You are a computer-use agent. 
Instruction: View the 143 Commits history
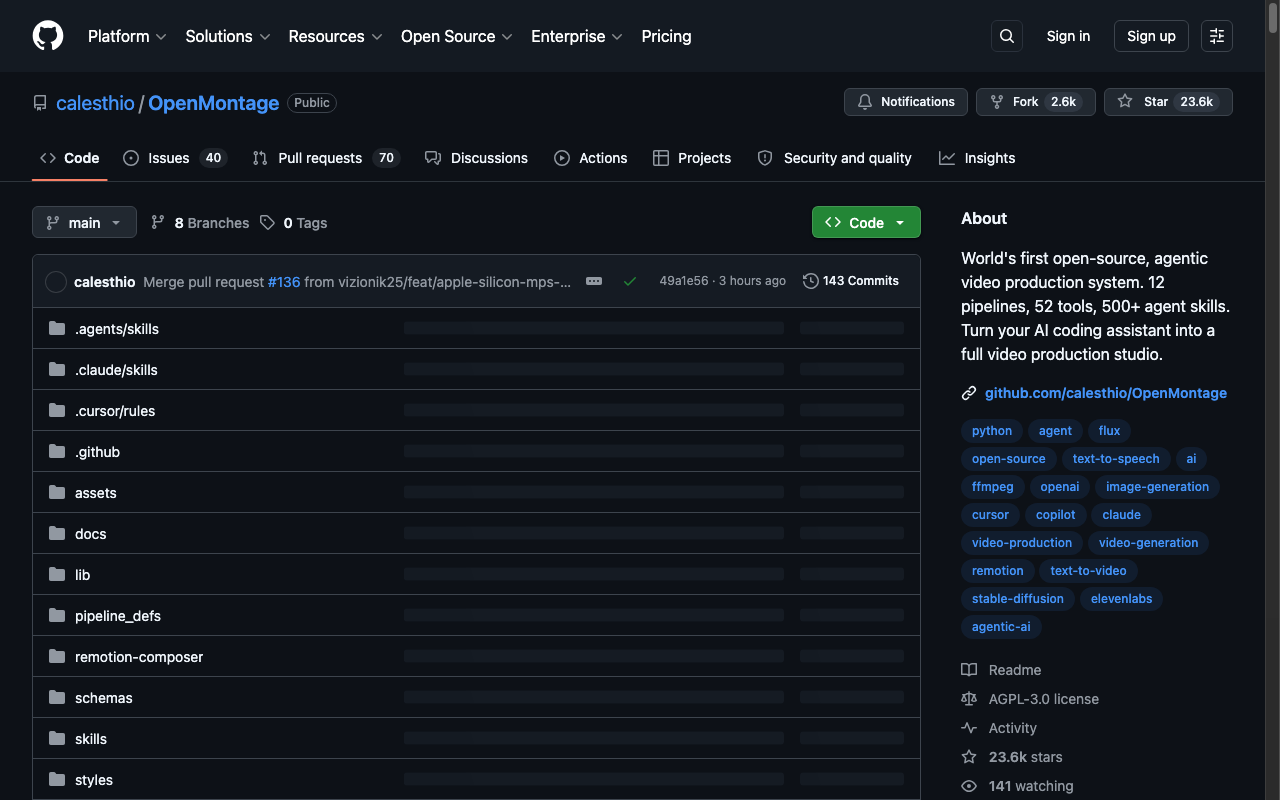[x=851, y=281]
